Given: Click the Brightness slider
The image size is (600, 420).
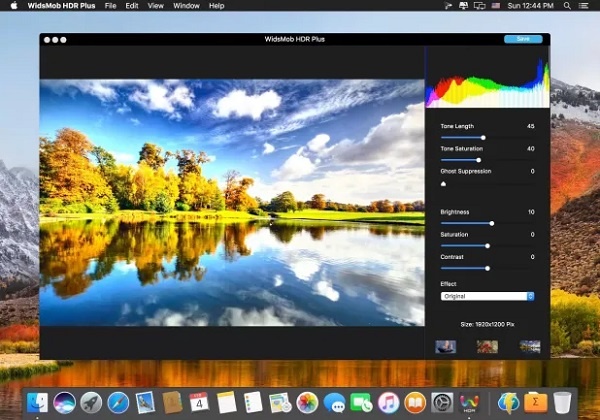Looking at the screenshot, I should (491, 223).
